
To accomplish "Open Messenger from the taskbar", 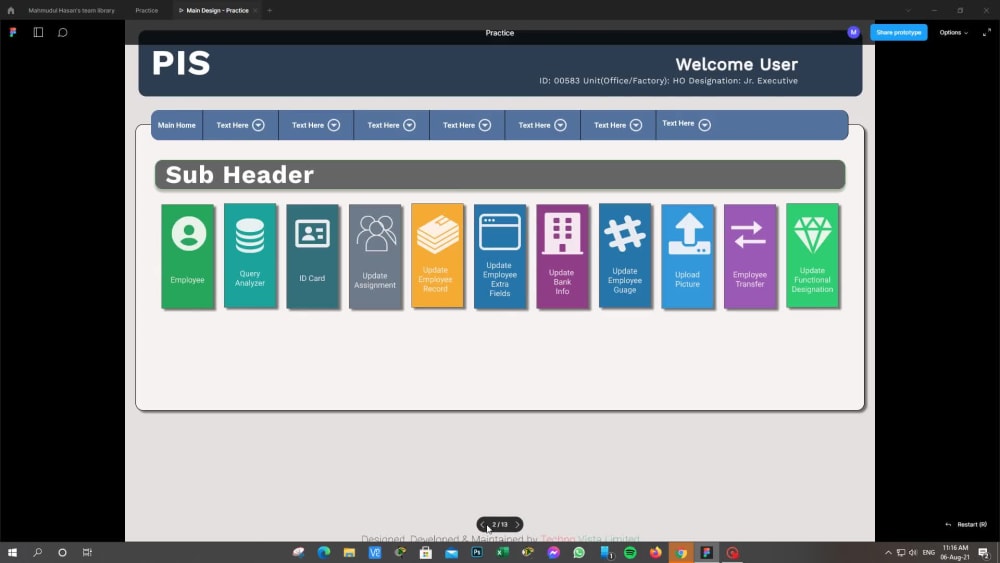I will click(x=554, y=552).
